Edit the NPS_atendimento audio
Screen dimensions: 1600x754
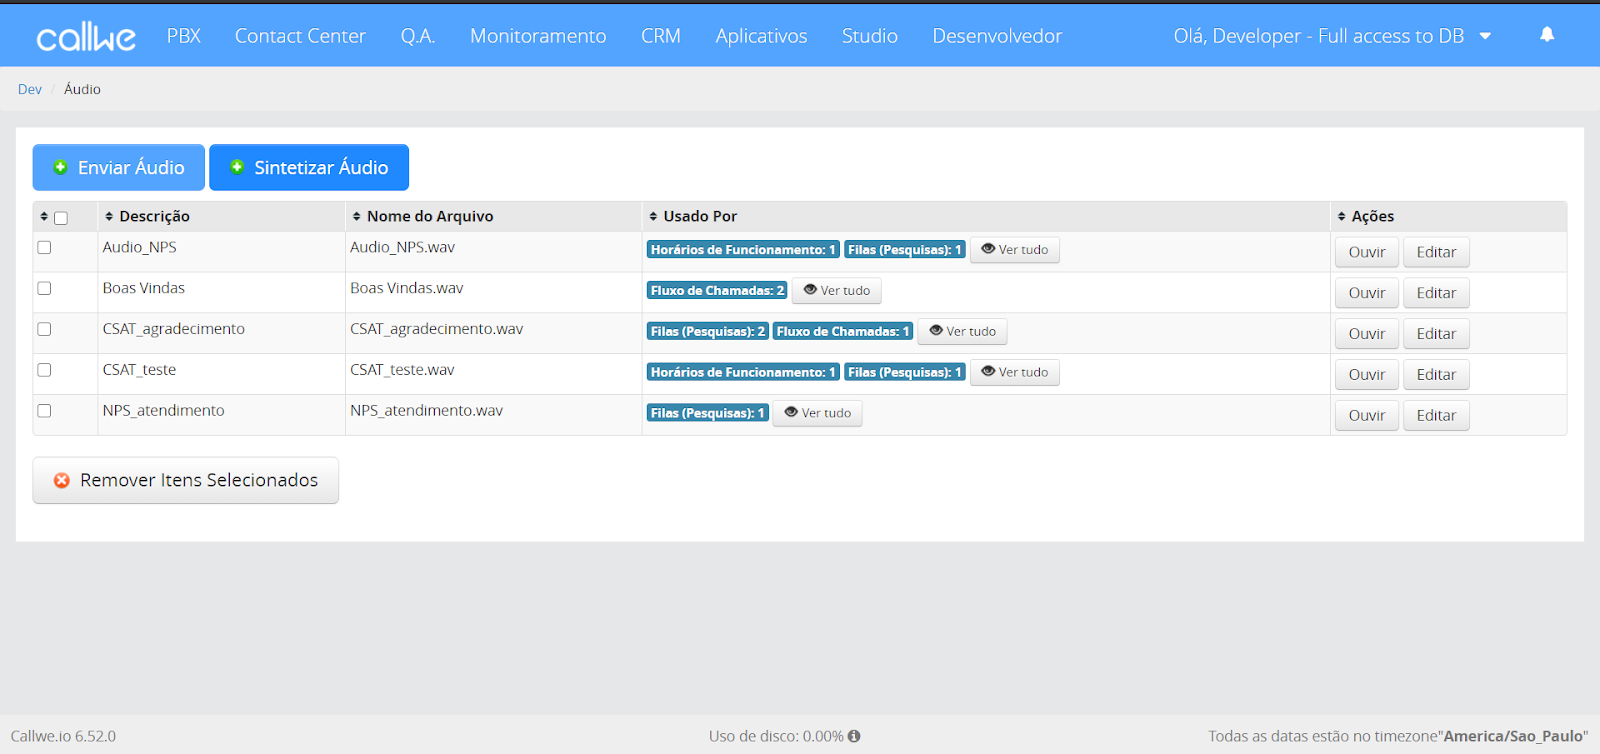1436,415
